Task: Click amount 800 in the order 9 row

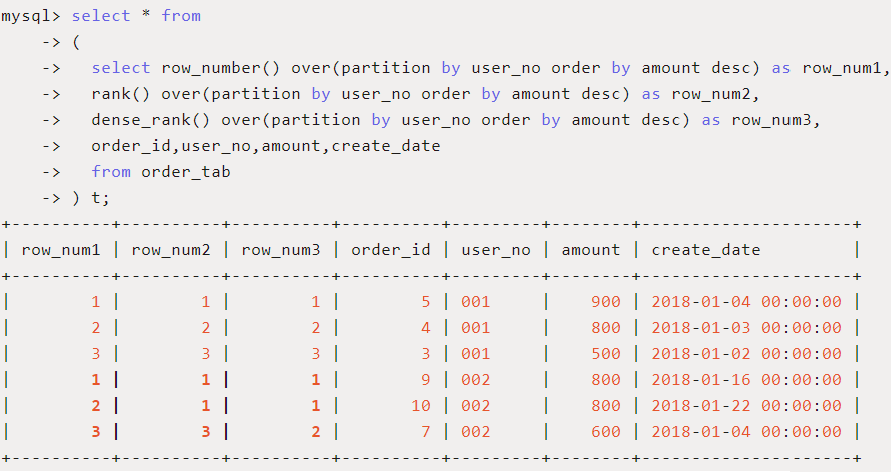Action: click(x=606, y=380)
